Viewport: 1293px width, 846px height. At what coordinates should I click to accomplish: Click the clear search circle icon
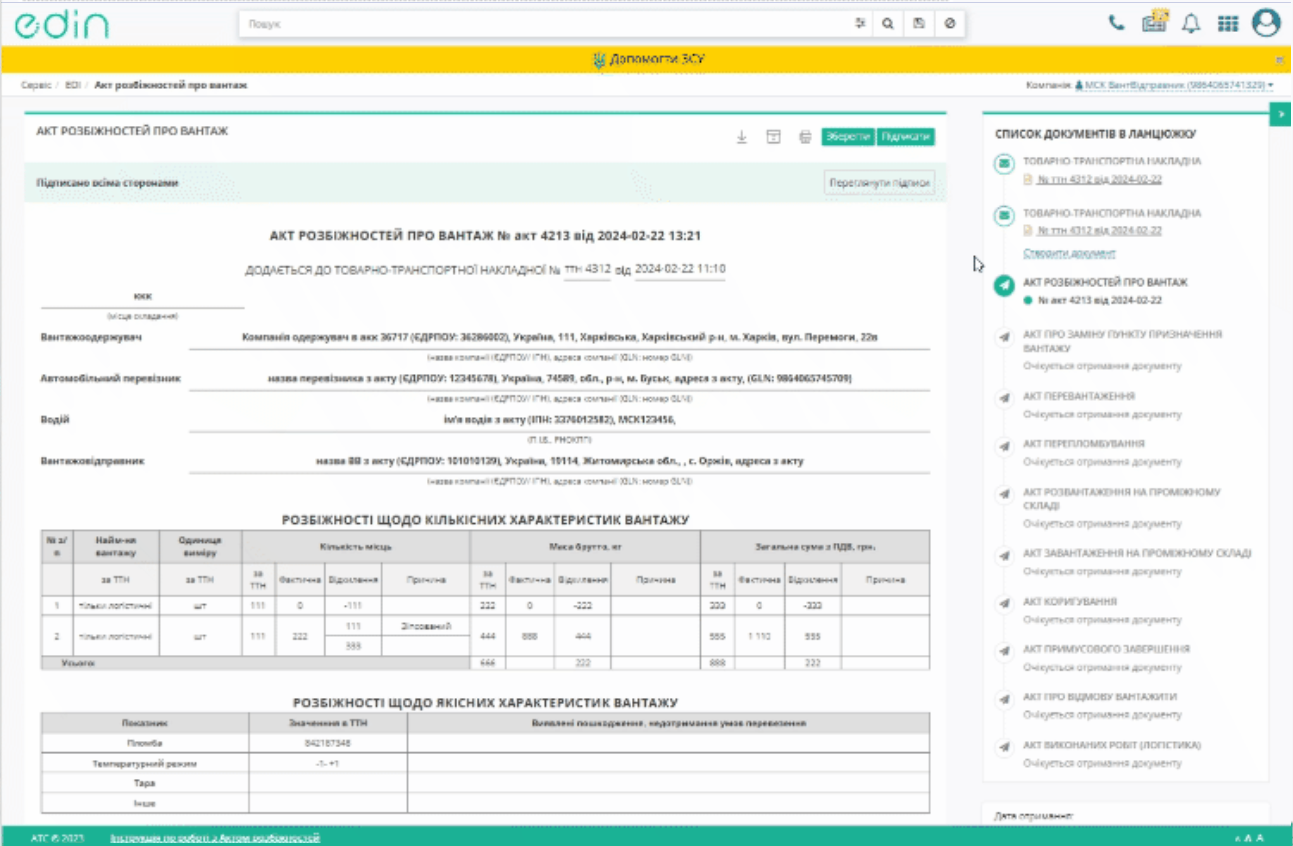tap(949, 24)
